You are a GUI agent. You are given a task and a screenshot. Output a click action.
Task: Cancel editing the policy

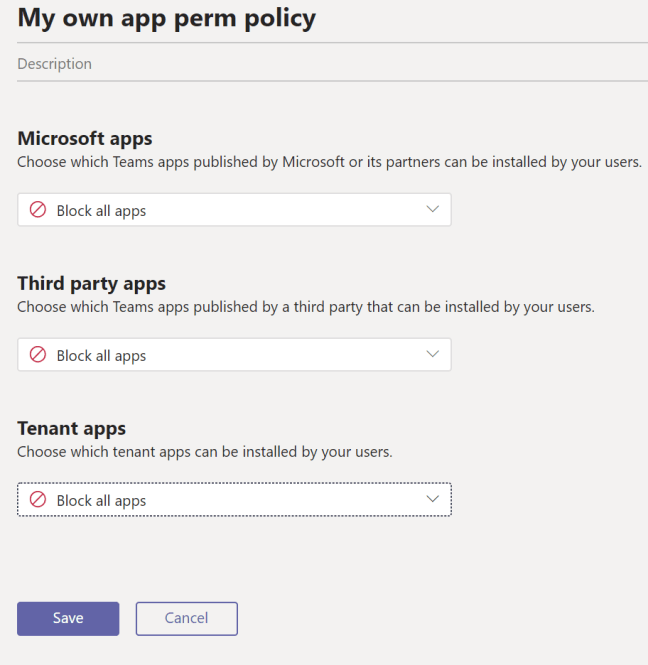[x=186, y=618]
